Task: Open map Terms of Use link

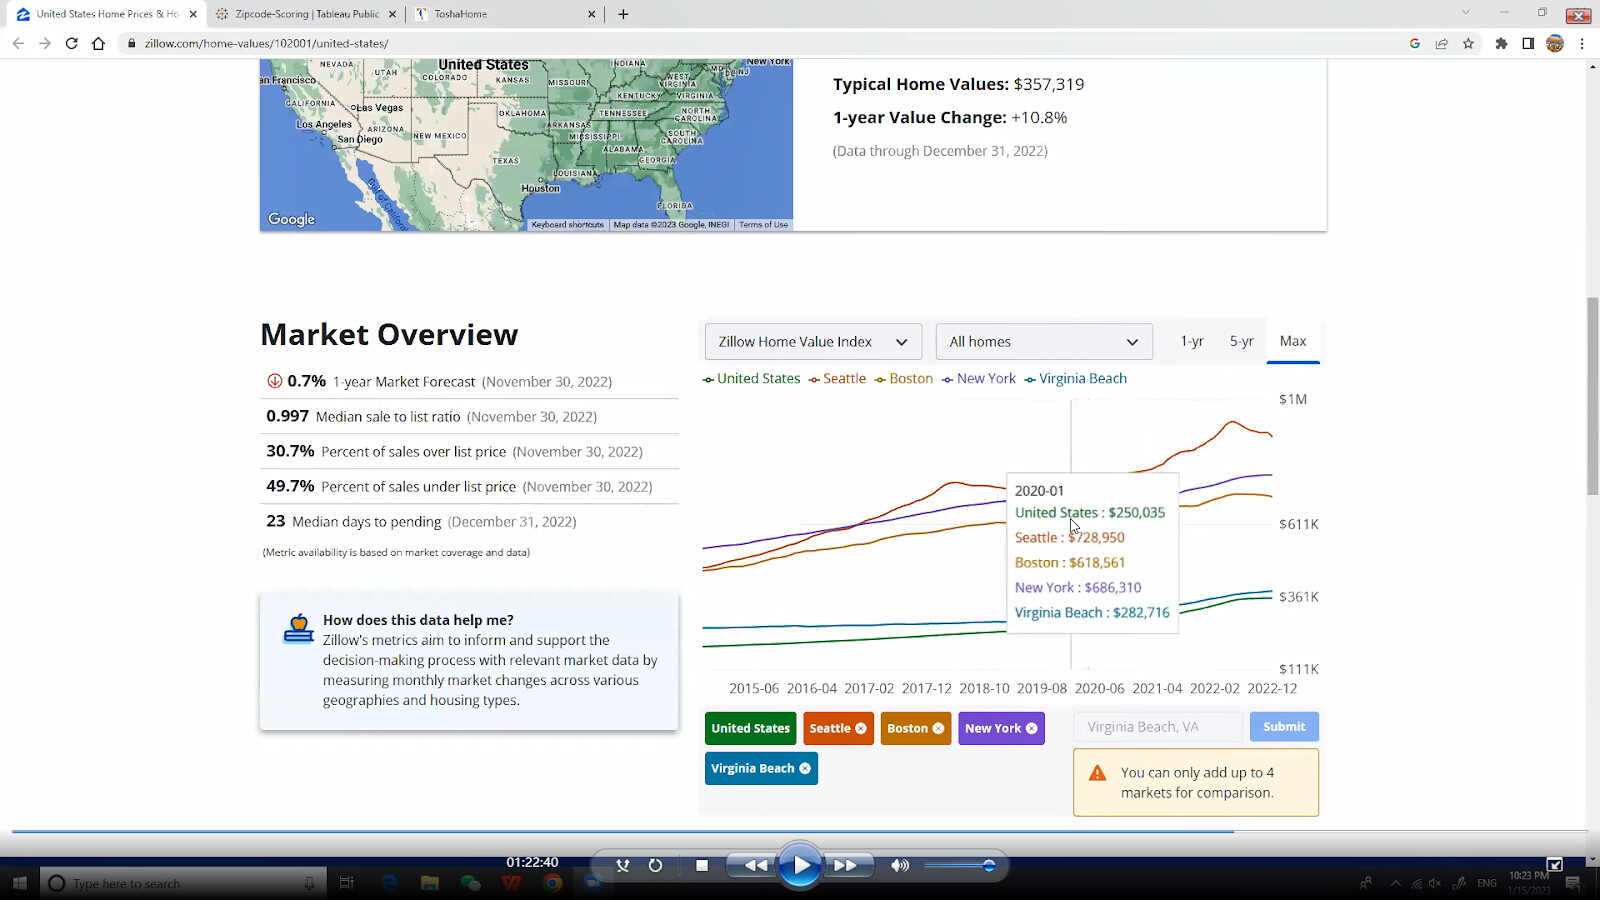Action: click(763, 225)
